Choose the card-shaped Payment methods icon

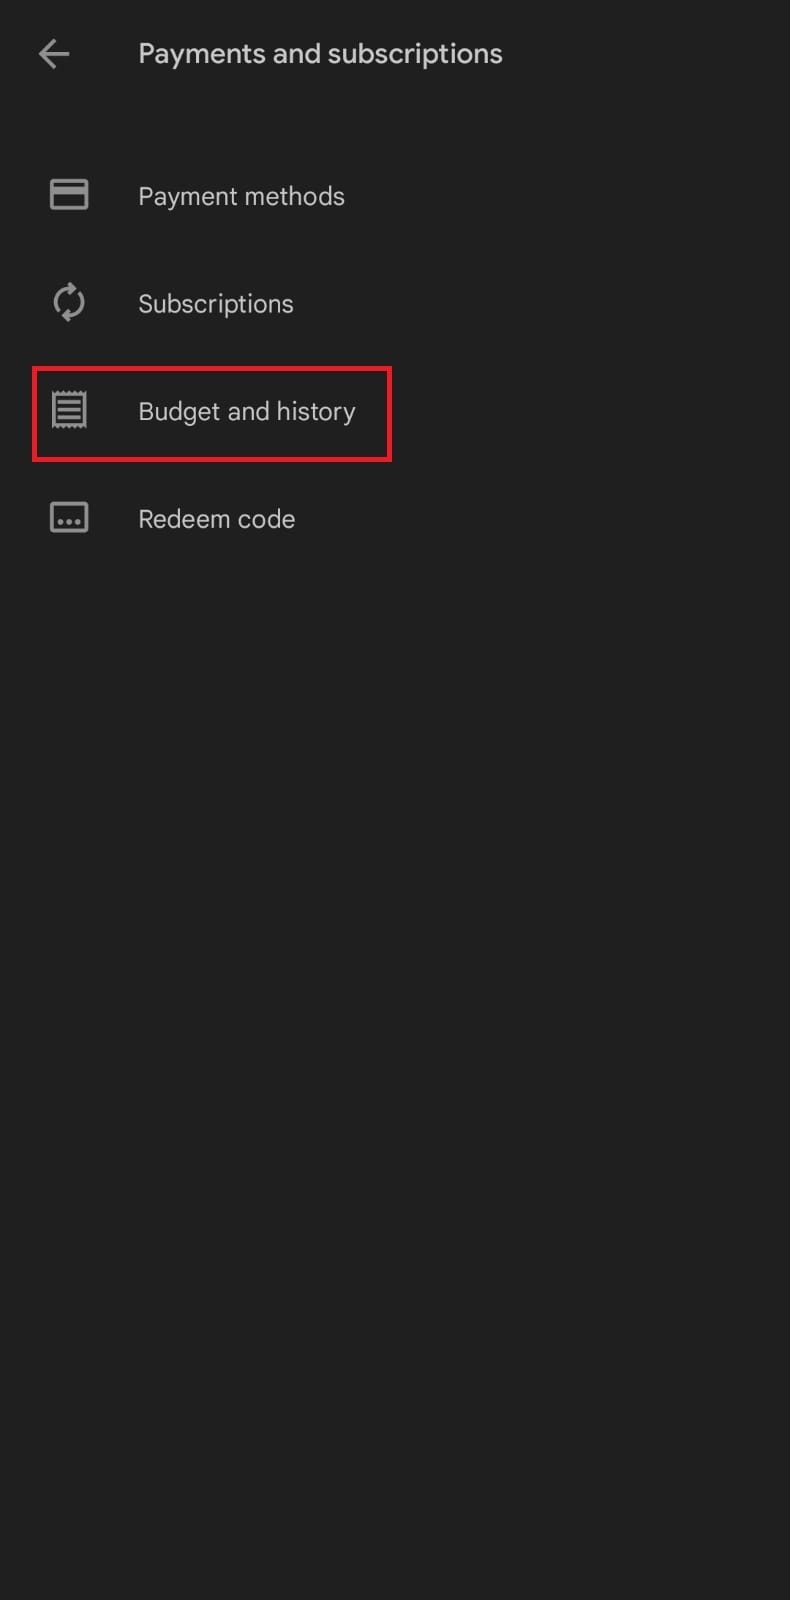coord(69,194)
